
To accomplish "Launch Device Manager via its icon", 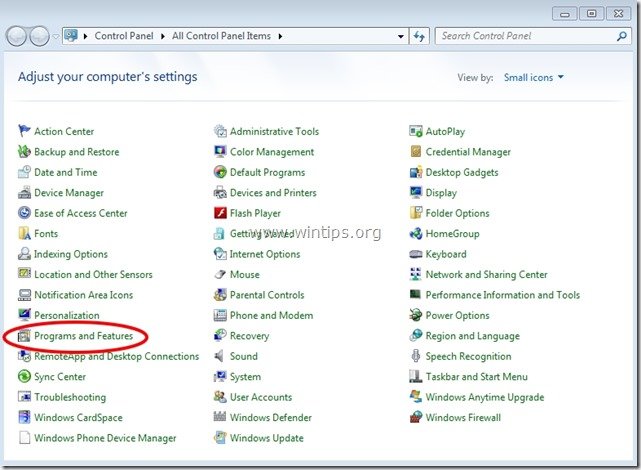I will click(x=24, y=192).
